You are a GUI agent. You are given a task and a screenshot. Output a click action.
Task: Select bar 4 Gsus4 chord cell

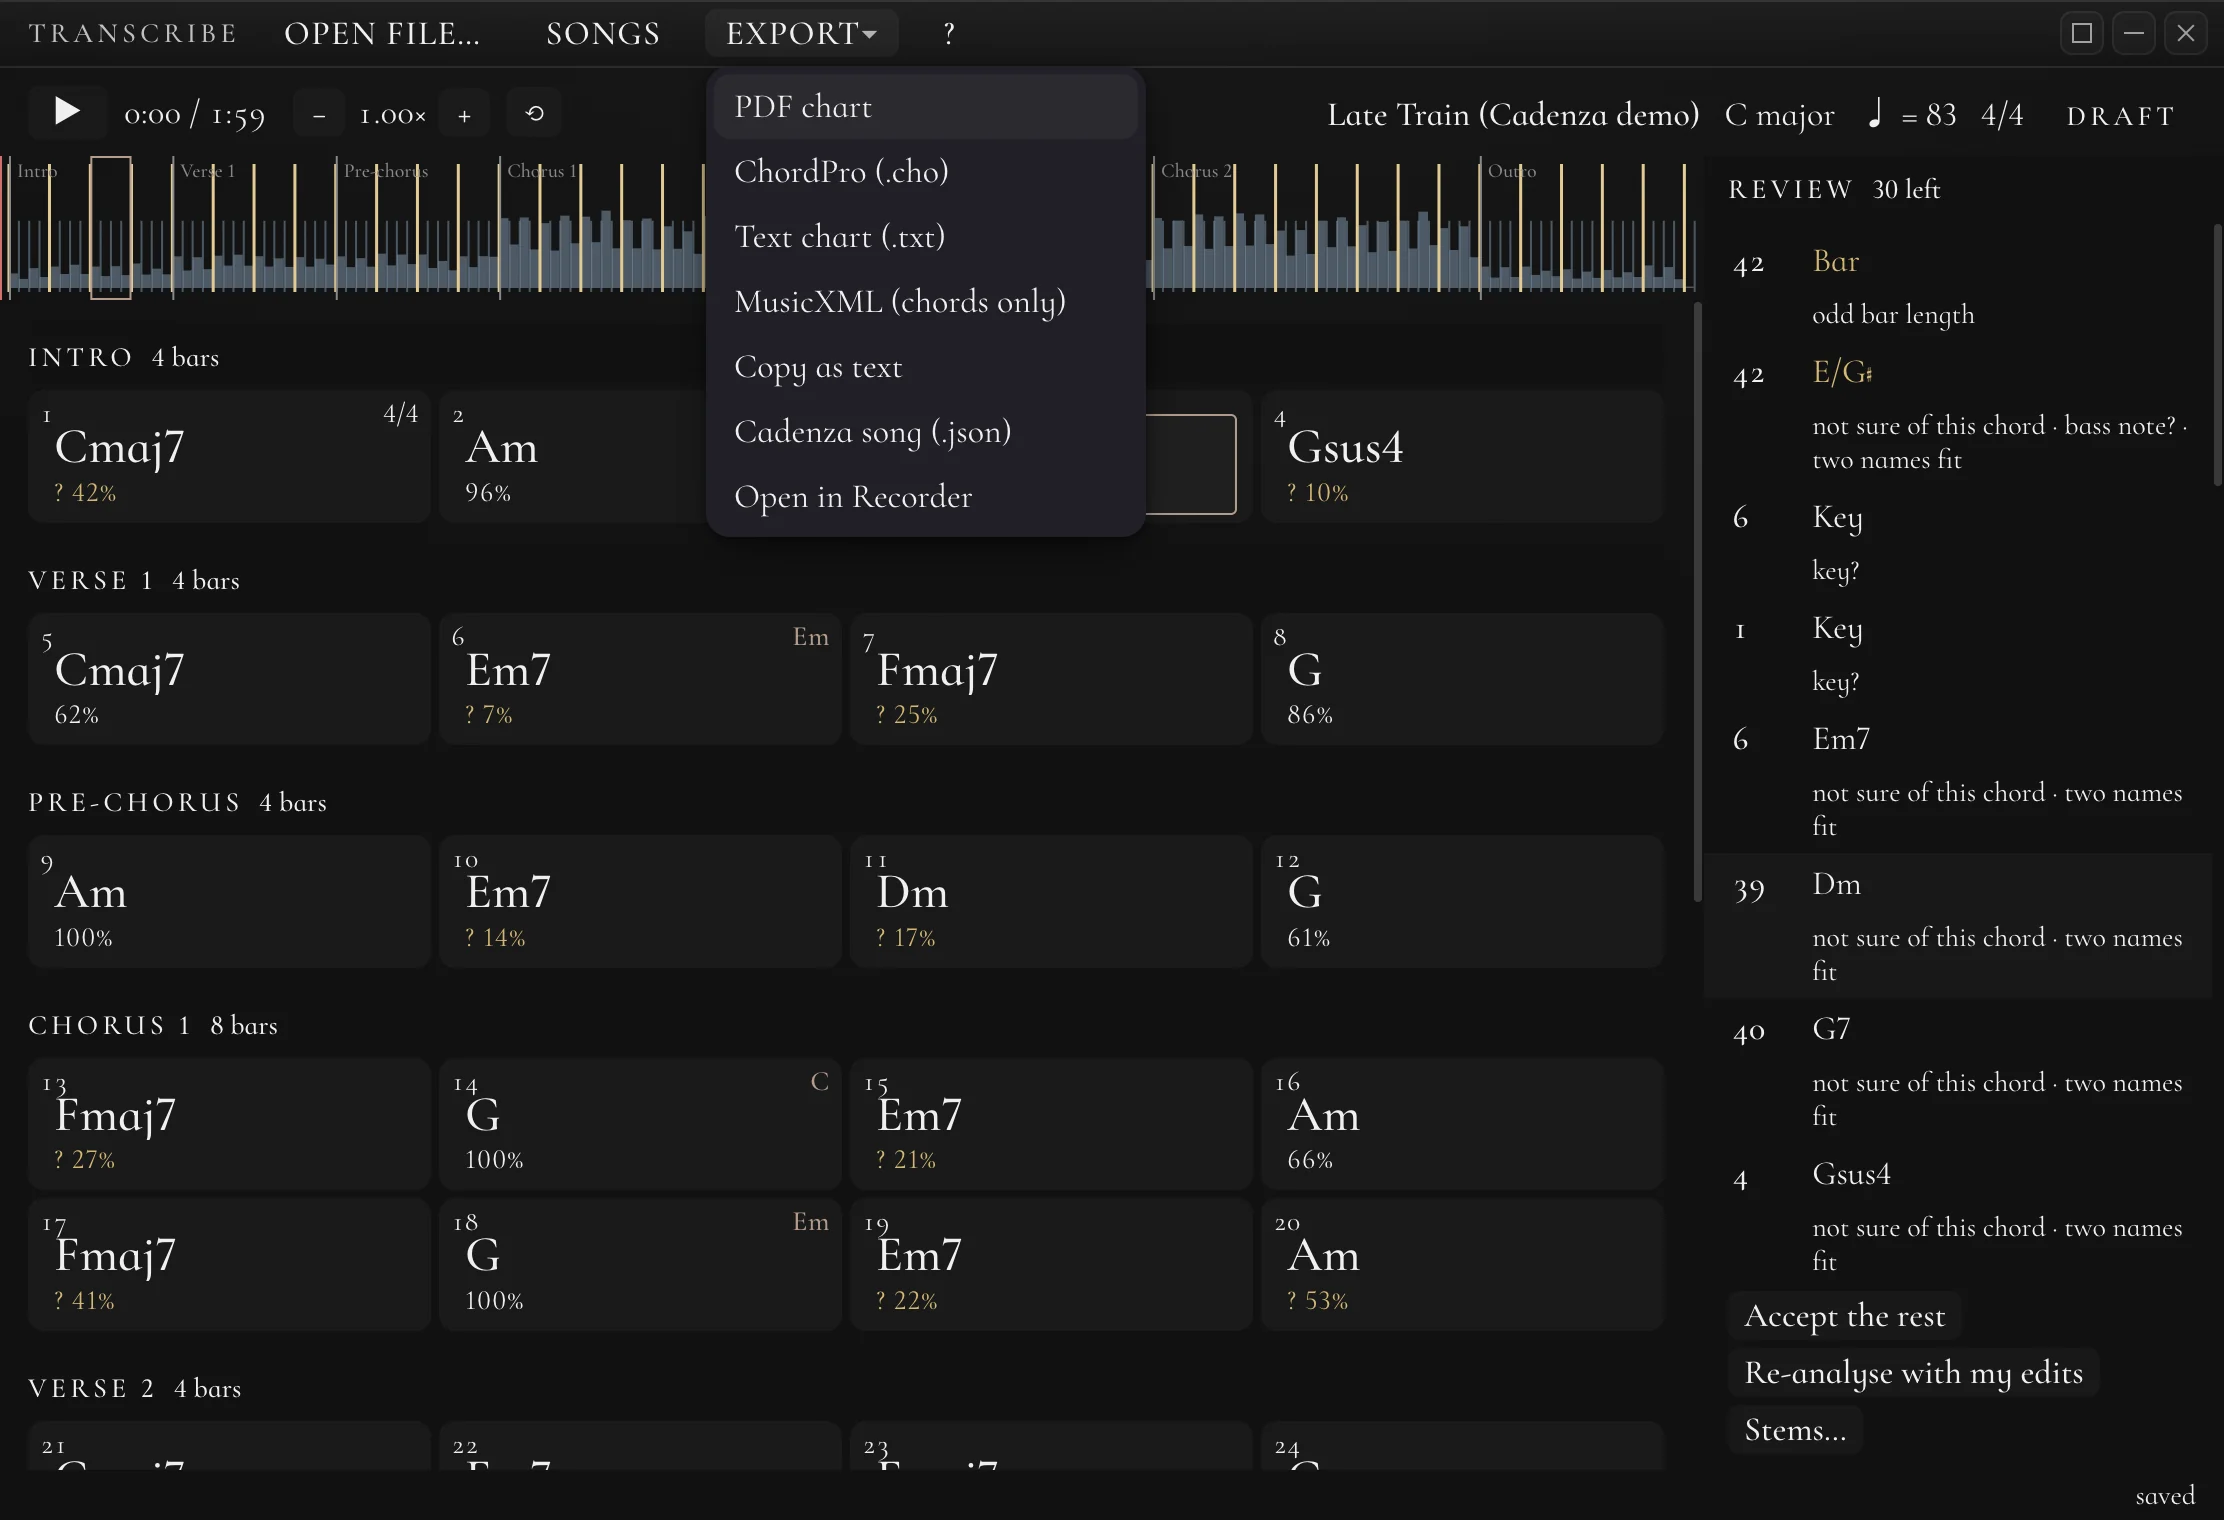(x=1462, y=457)
